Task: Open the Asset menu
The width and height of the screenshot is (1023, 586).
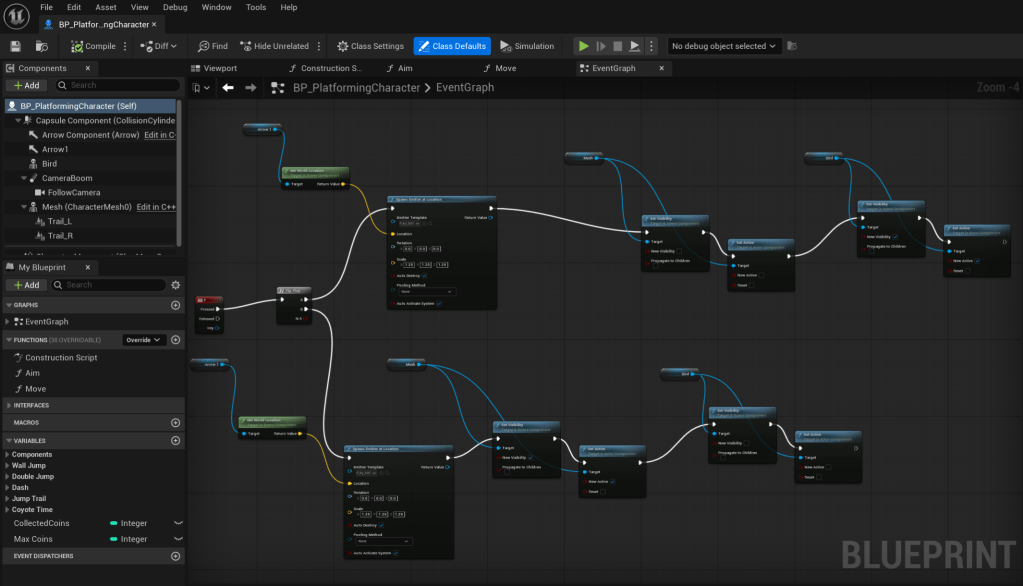Action: point(105,7)
